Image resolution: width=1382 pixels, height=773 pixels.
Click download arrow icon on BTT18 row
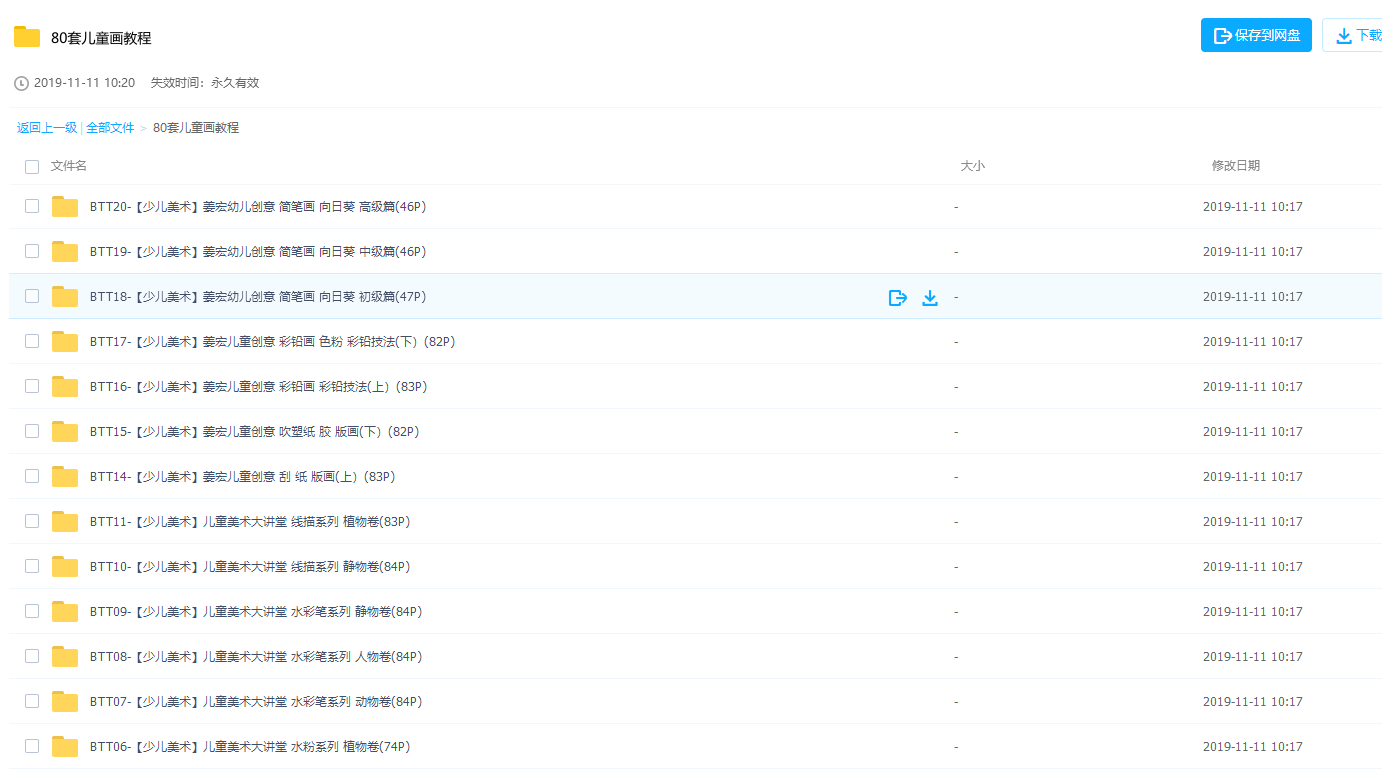pyautogui.click(x=930, y=297)
